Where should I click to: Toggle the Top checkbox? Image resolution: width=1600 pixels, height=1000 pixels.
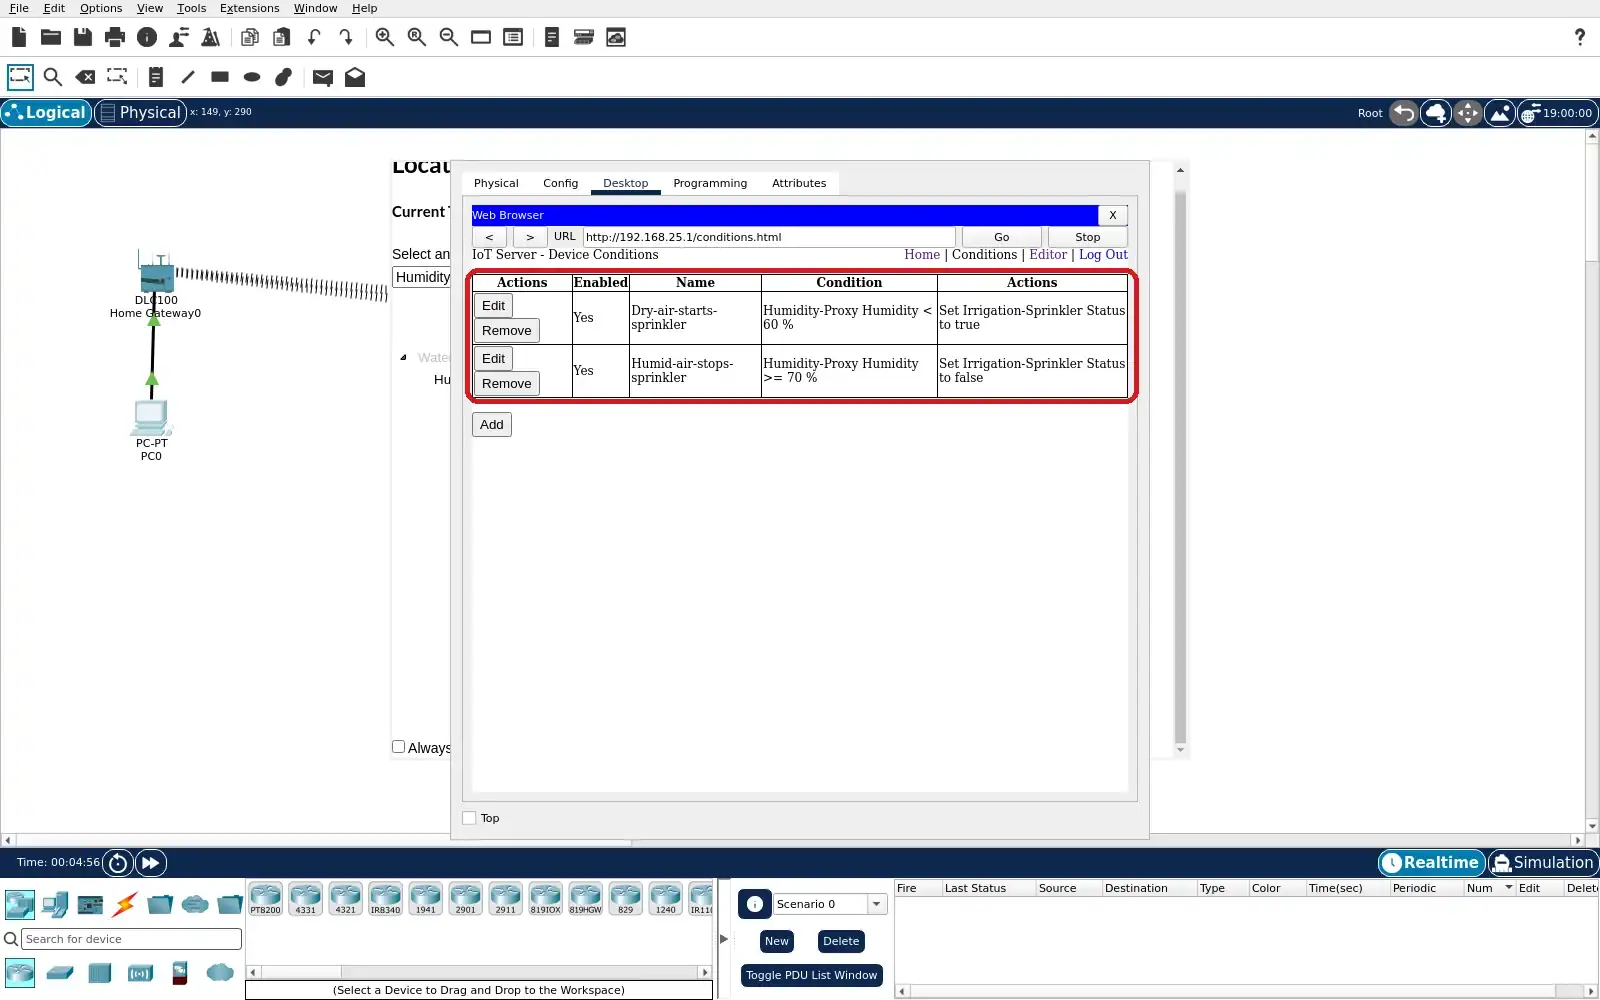tap(469, 818)
